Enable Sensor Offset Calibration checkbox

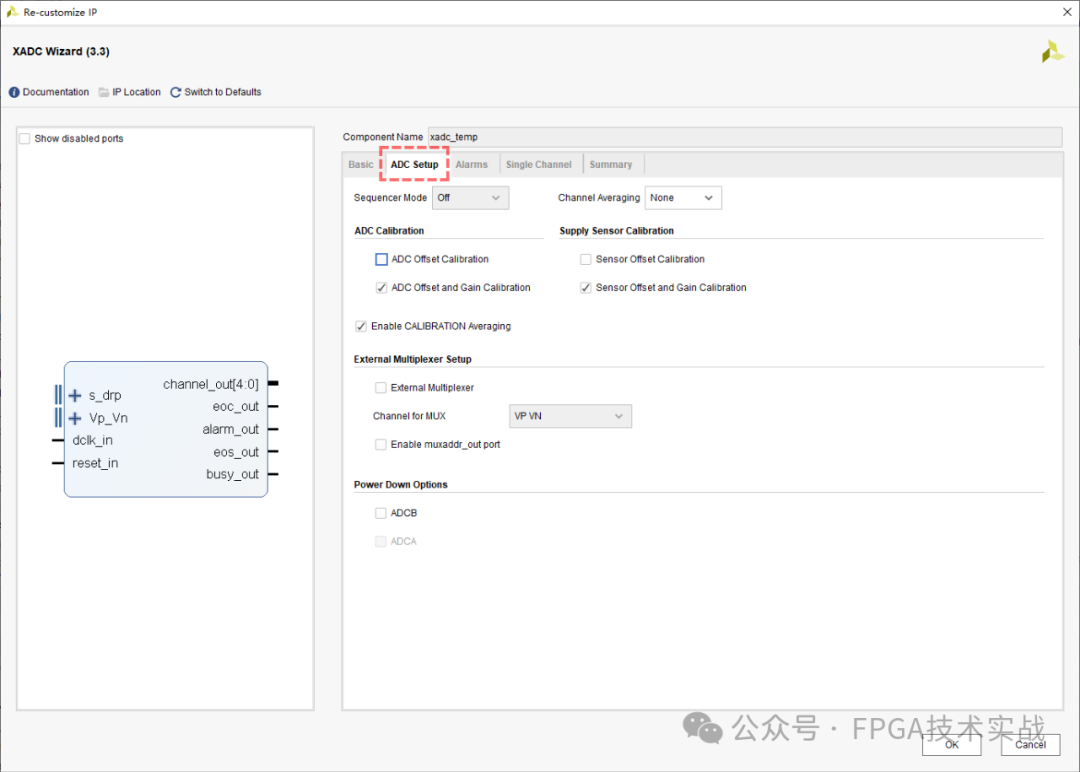click(x=585, y=259)
